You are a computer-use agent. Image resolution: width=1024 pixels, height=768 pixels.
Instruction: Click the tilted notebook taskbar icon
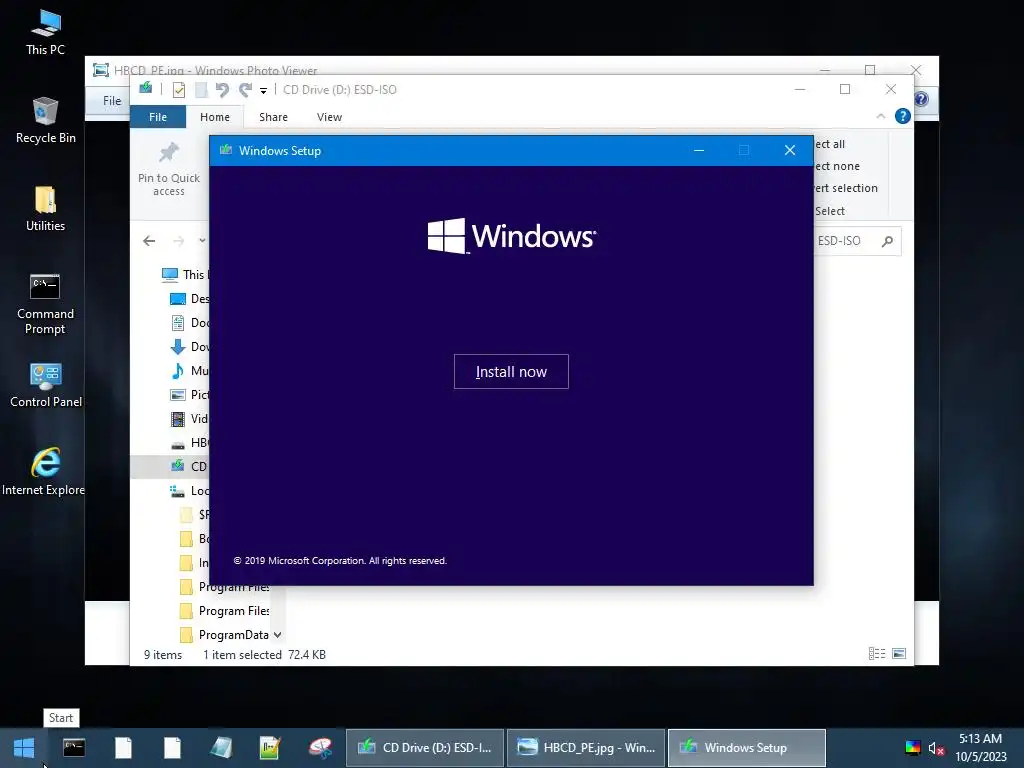click(x=221, y=748)
